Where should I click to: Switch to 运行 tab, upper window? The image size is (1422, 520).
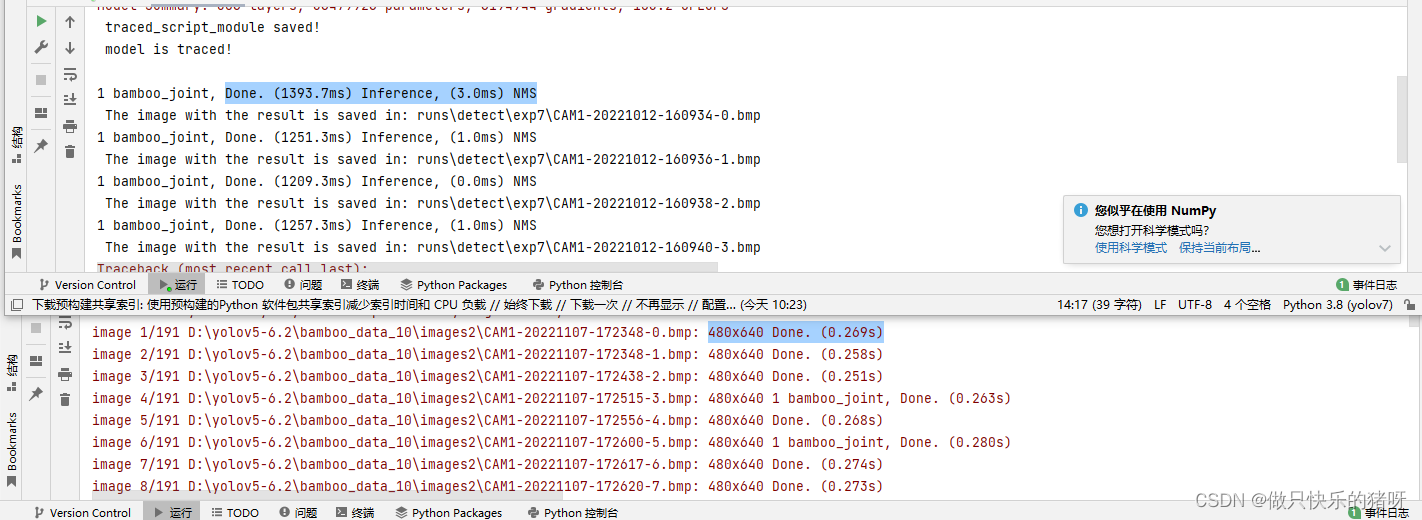pyautogui.click(x=178, y=285)
